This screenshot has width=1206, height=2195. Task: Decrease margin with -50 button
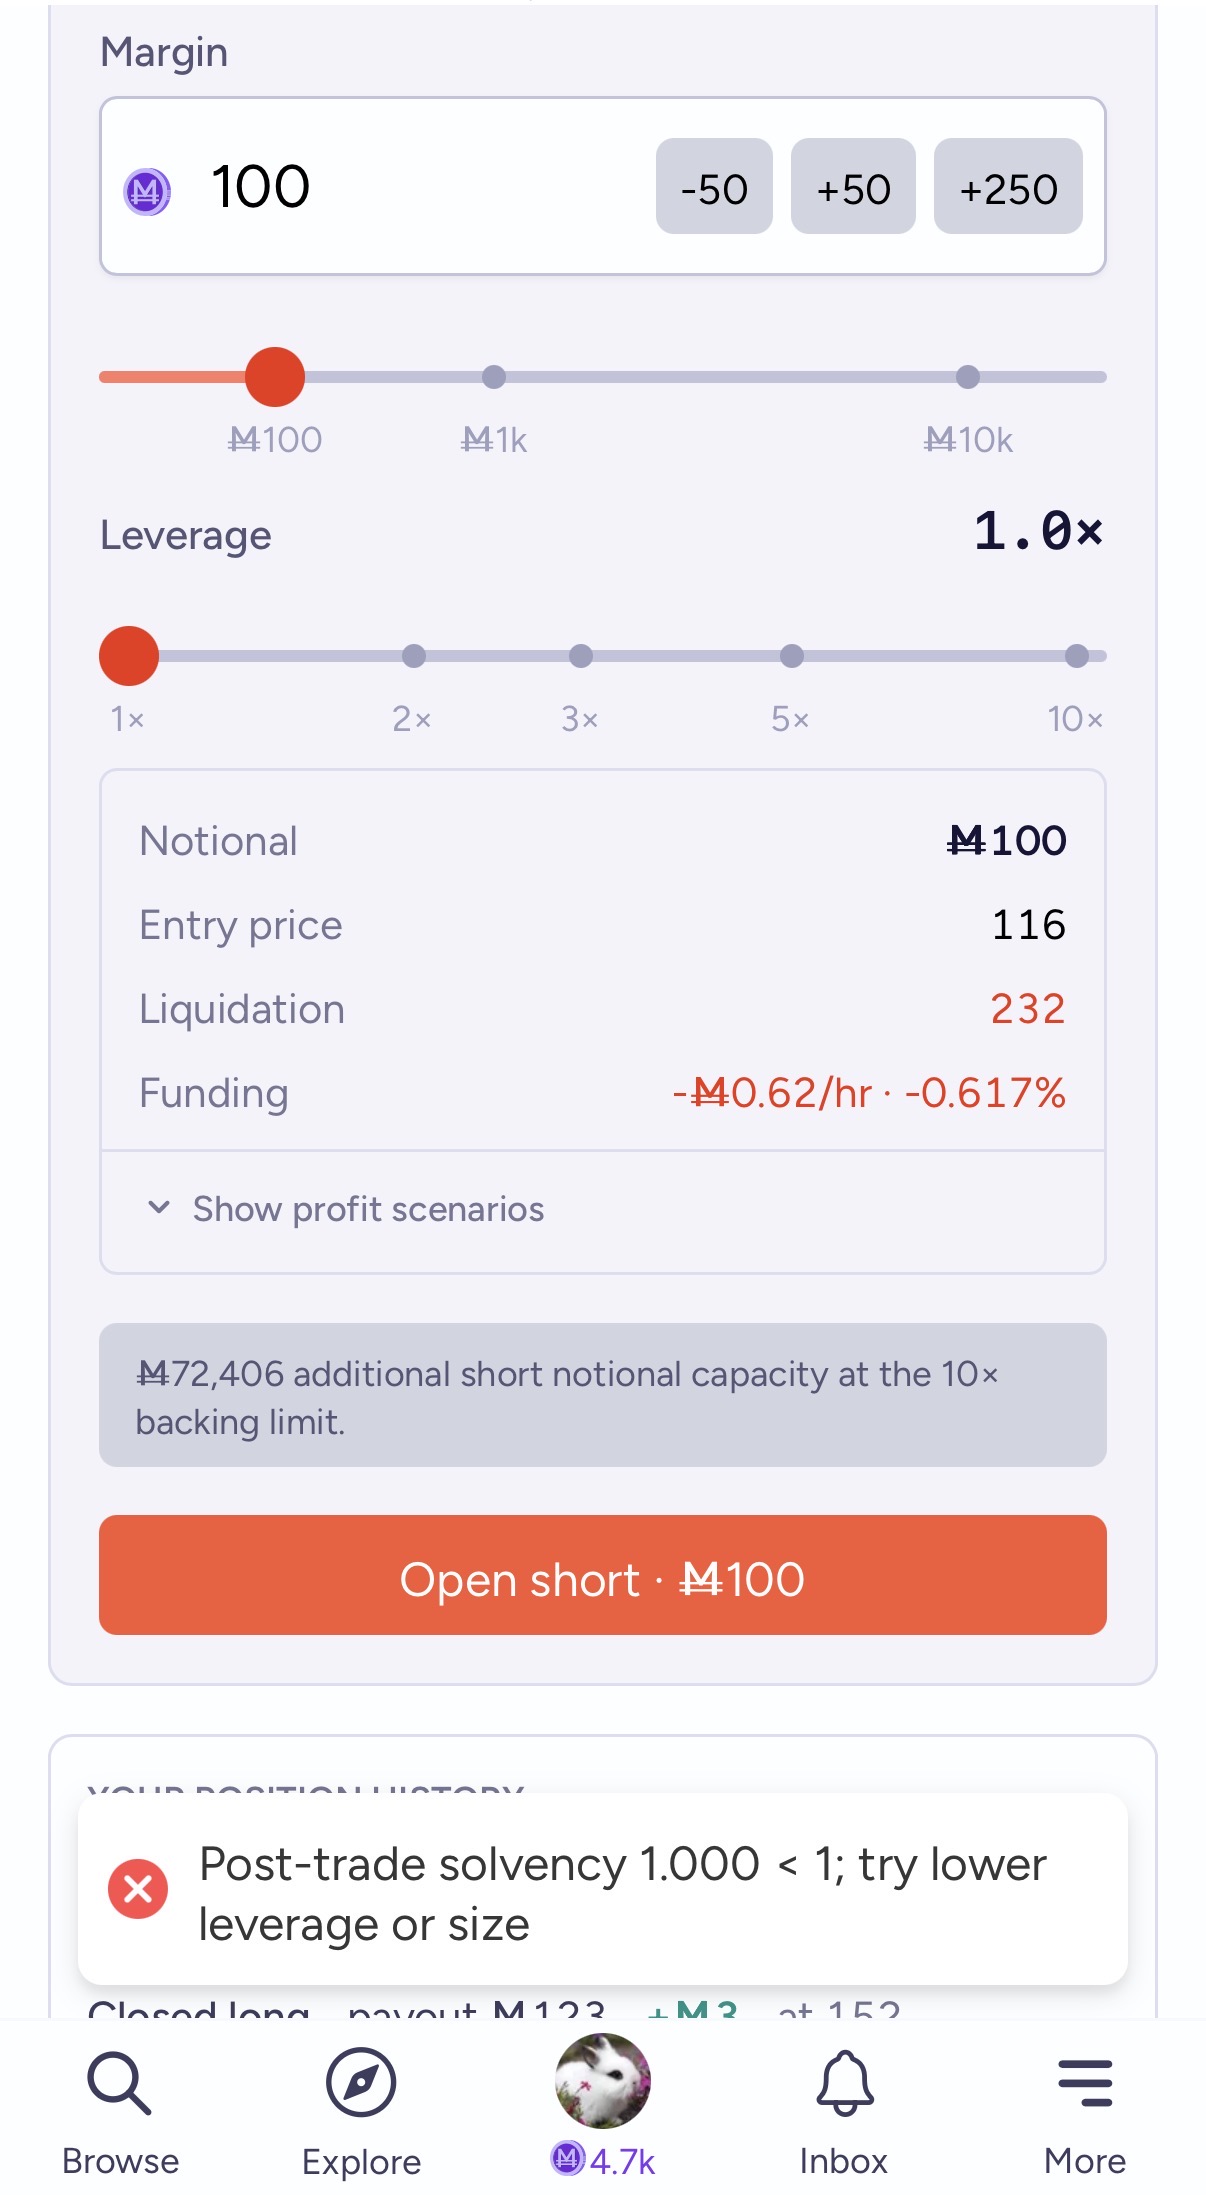tap(714, 187)
